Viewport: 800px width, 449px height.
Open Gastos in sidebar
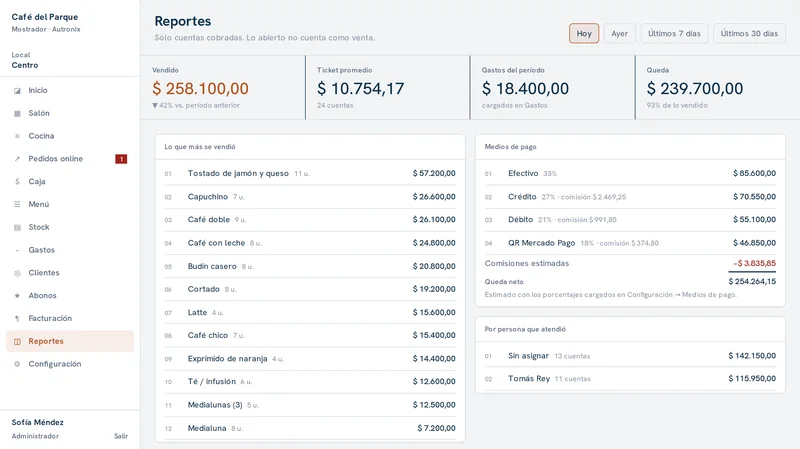coord(70,250)
